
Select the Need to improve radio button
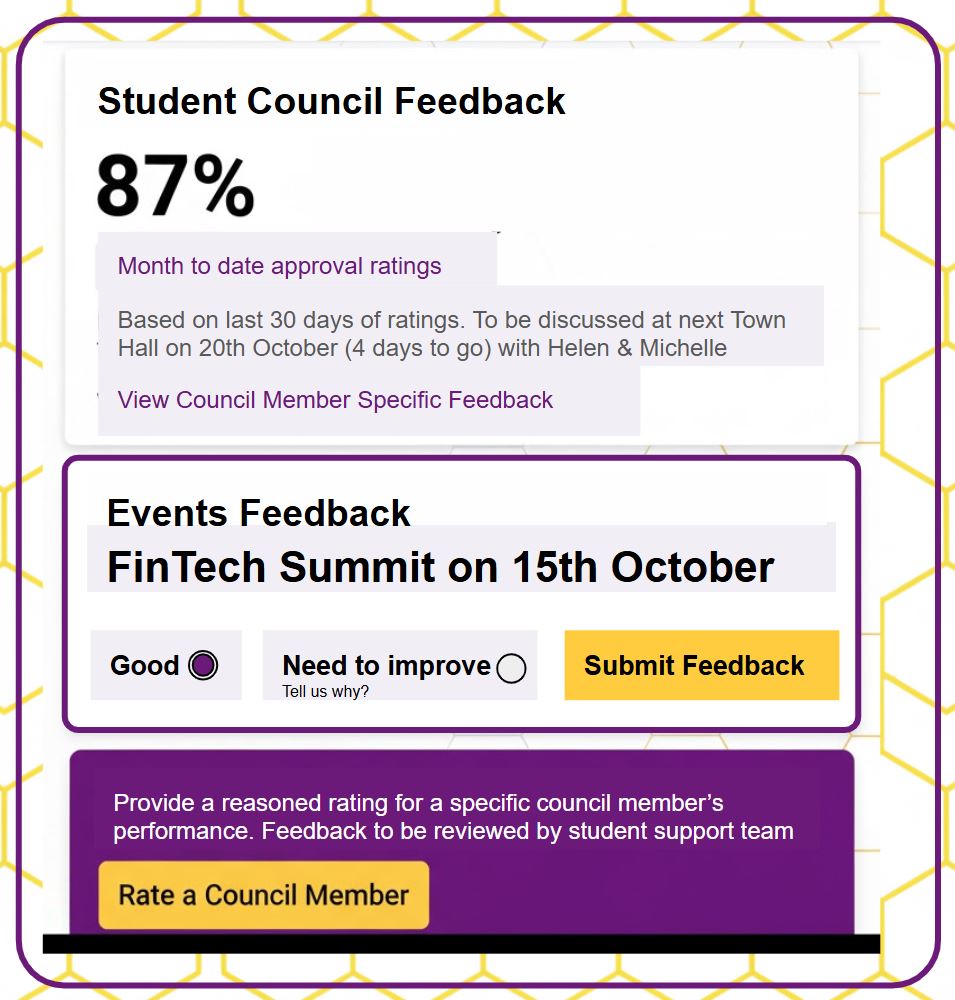click(x=511, y=668)
